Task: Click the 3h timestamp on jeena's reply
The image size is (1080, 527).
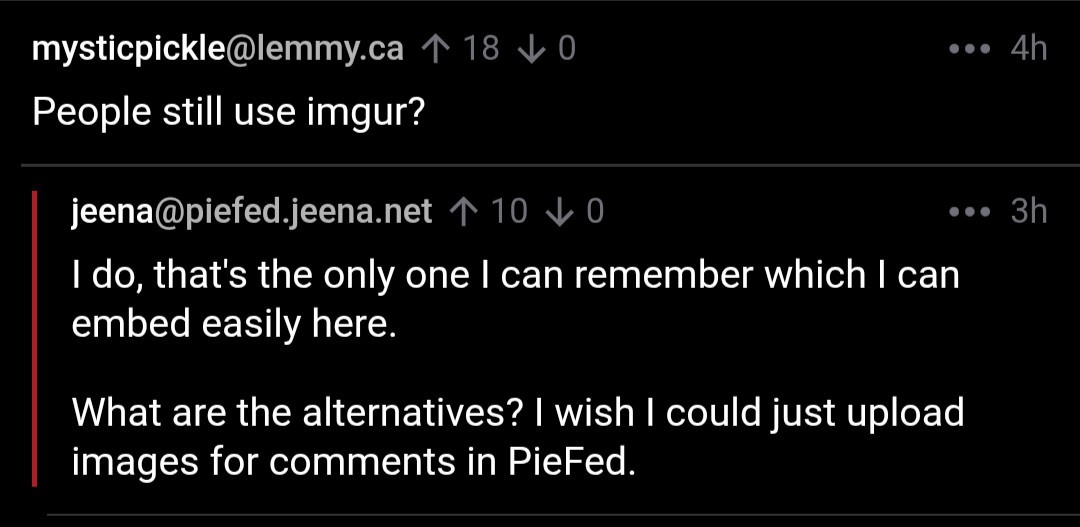Action: (1028, 211)
